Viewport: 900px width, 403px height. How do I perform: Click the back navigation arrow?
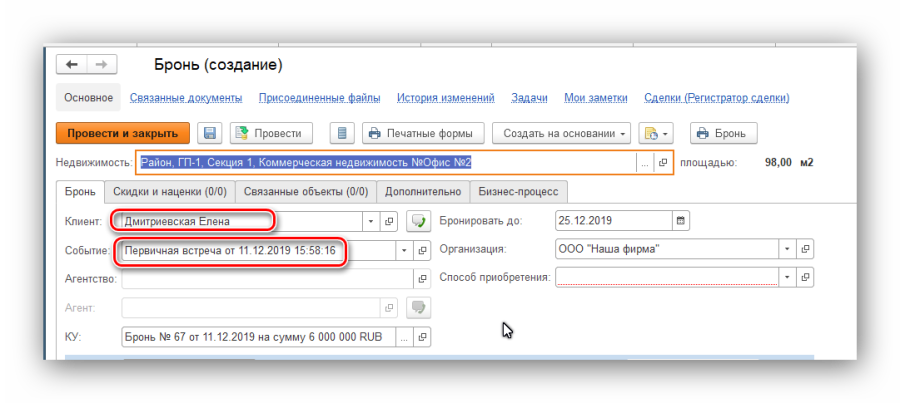click(x=72, y=64)
